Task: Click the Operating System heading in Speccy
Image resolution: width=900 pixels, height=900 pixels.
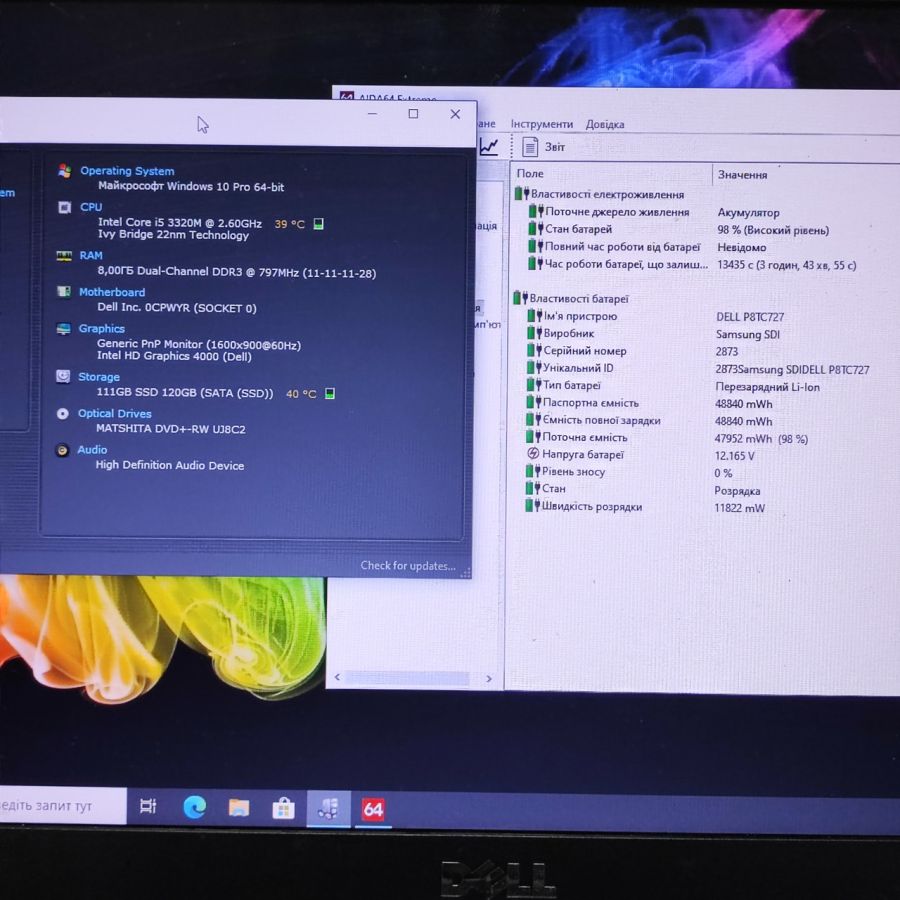Action: 127,170
